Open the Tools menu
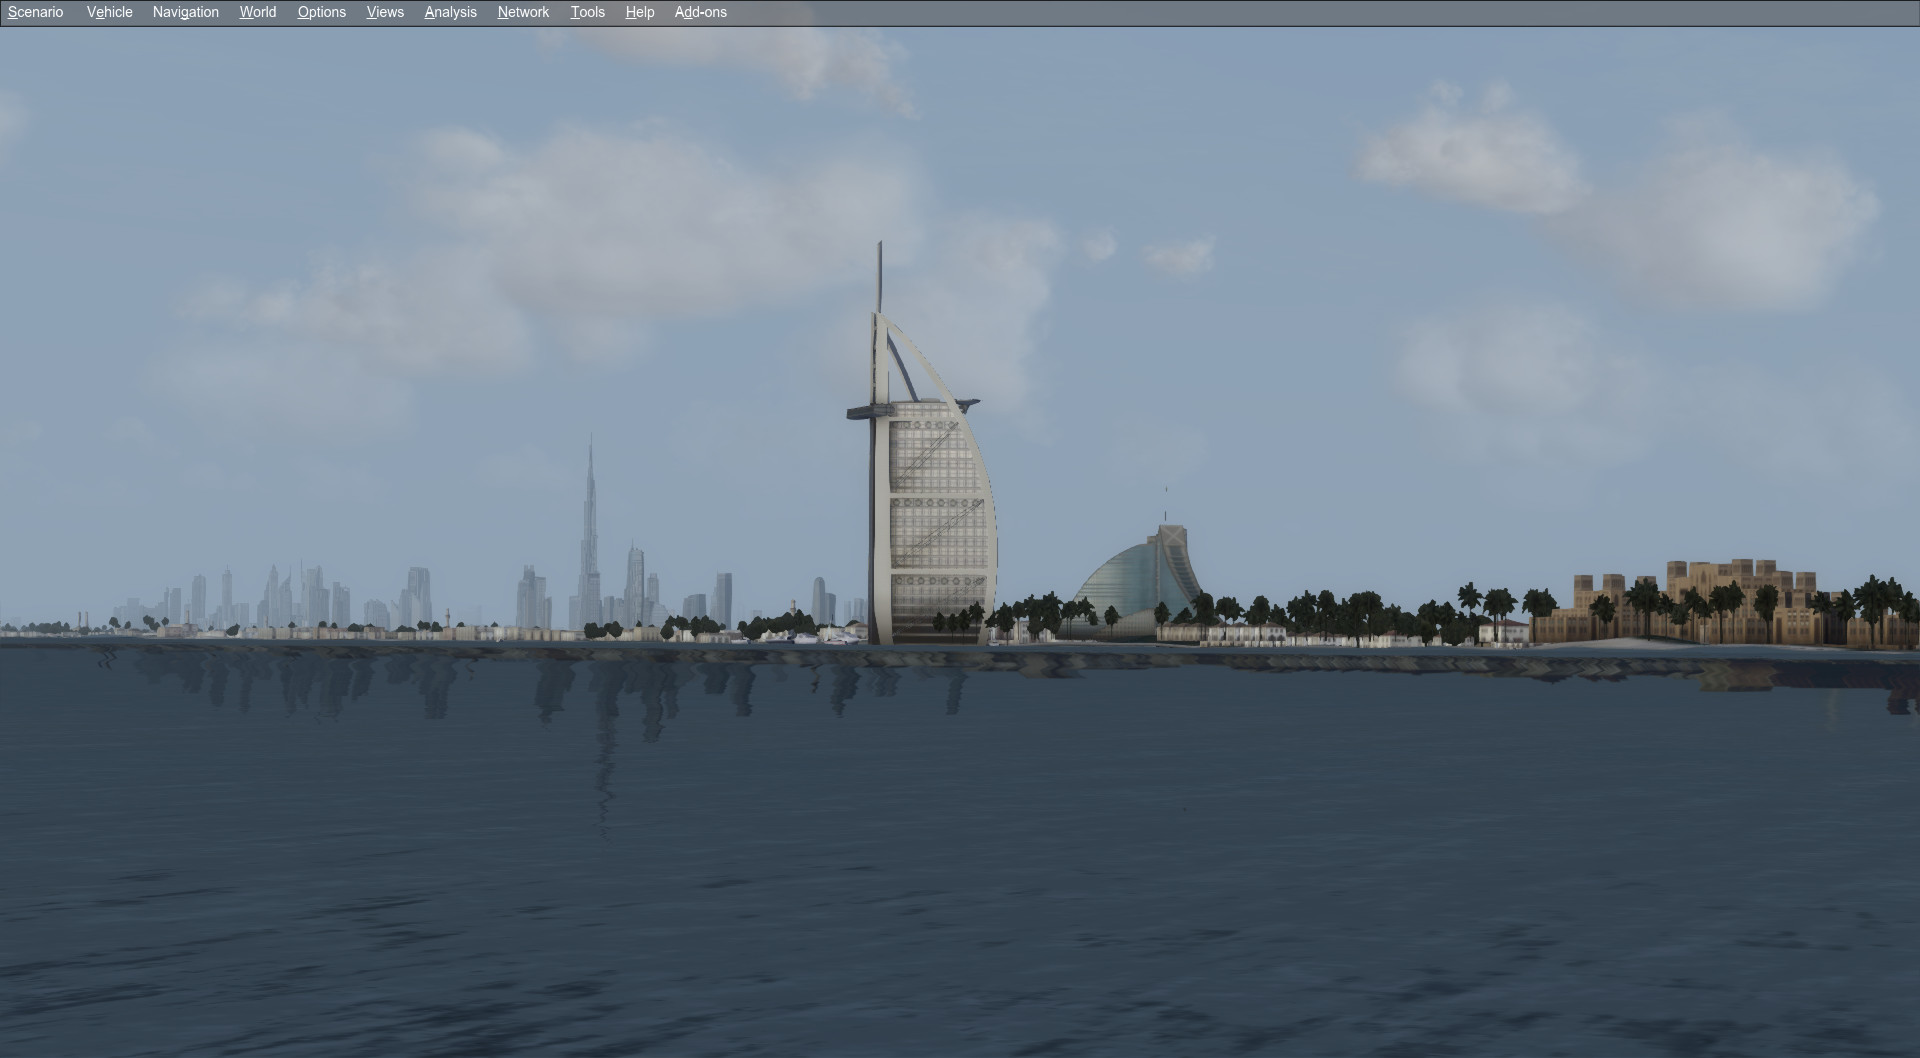Viewport: 1920px width, 1058px height. click(x=587, y=12)
